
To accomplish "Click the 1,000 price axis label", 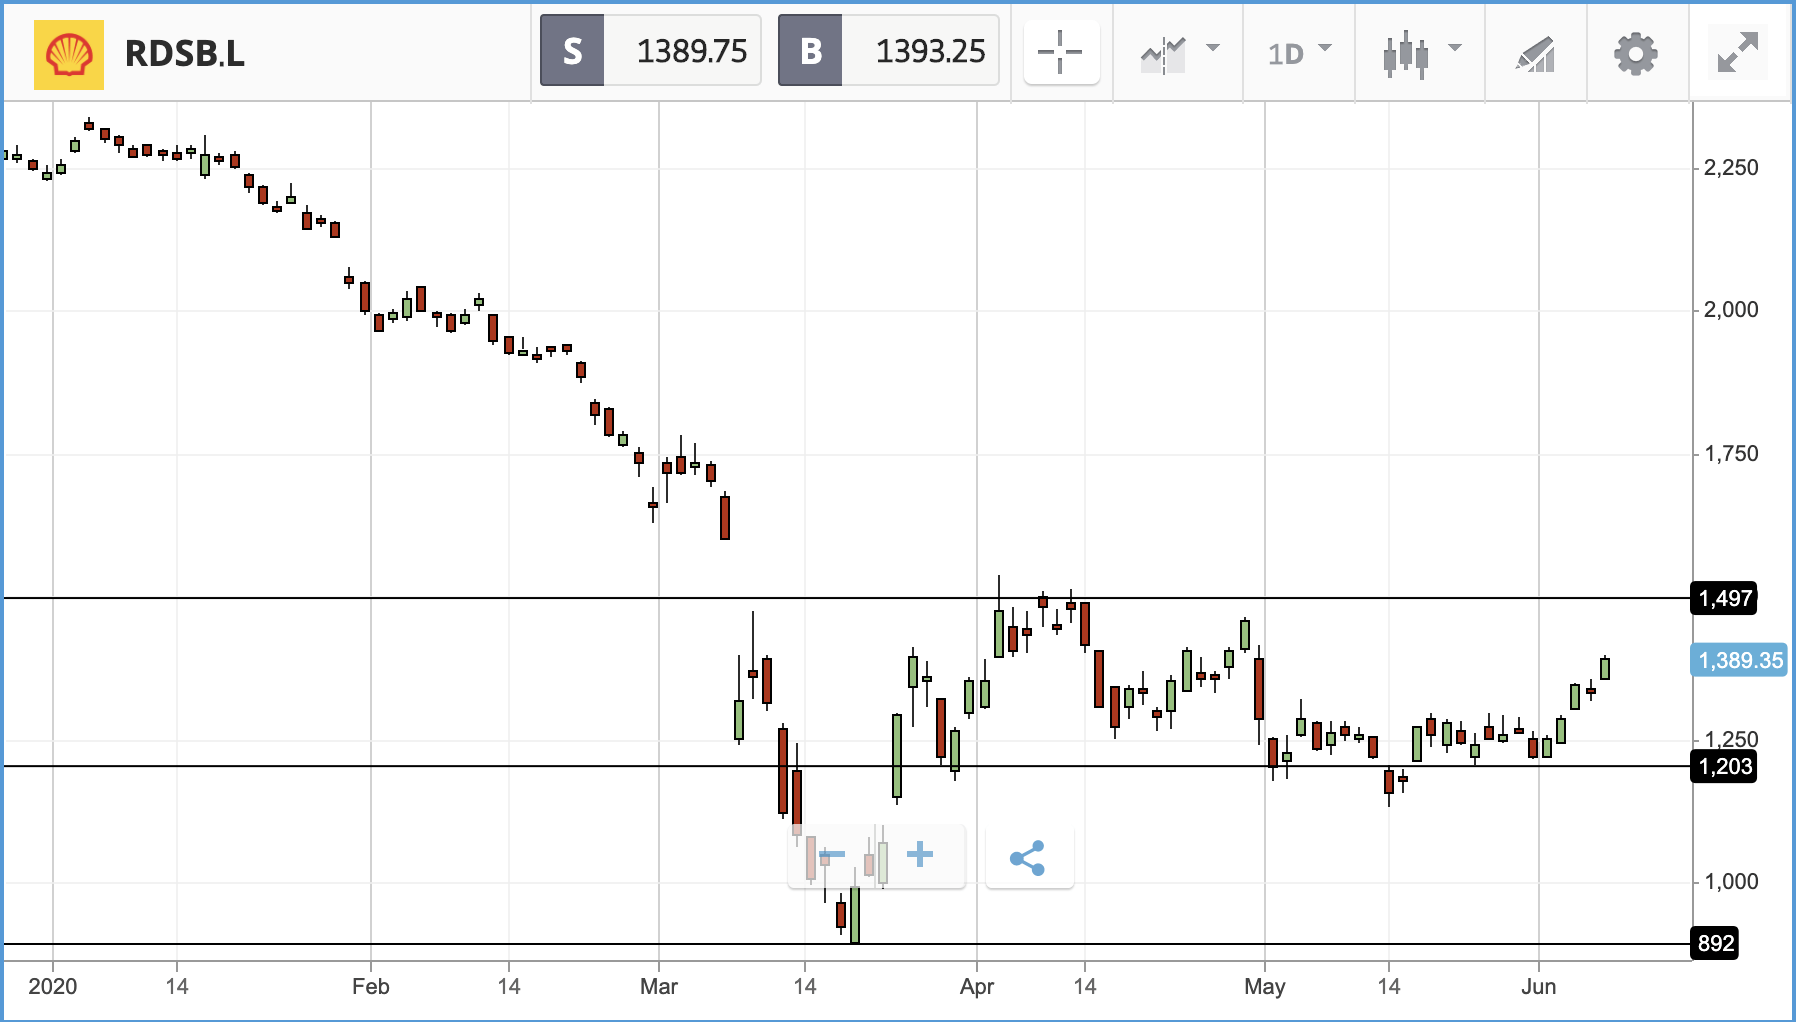I will point(1730,882).
